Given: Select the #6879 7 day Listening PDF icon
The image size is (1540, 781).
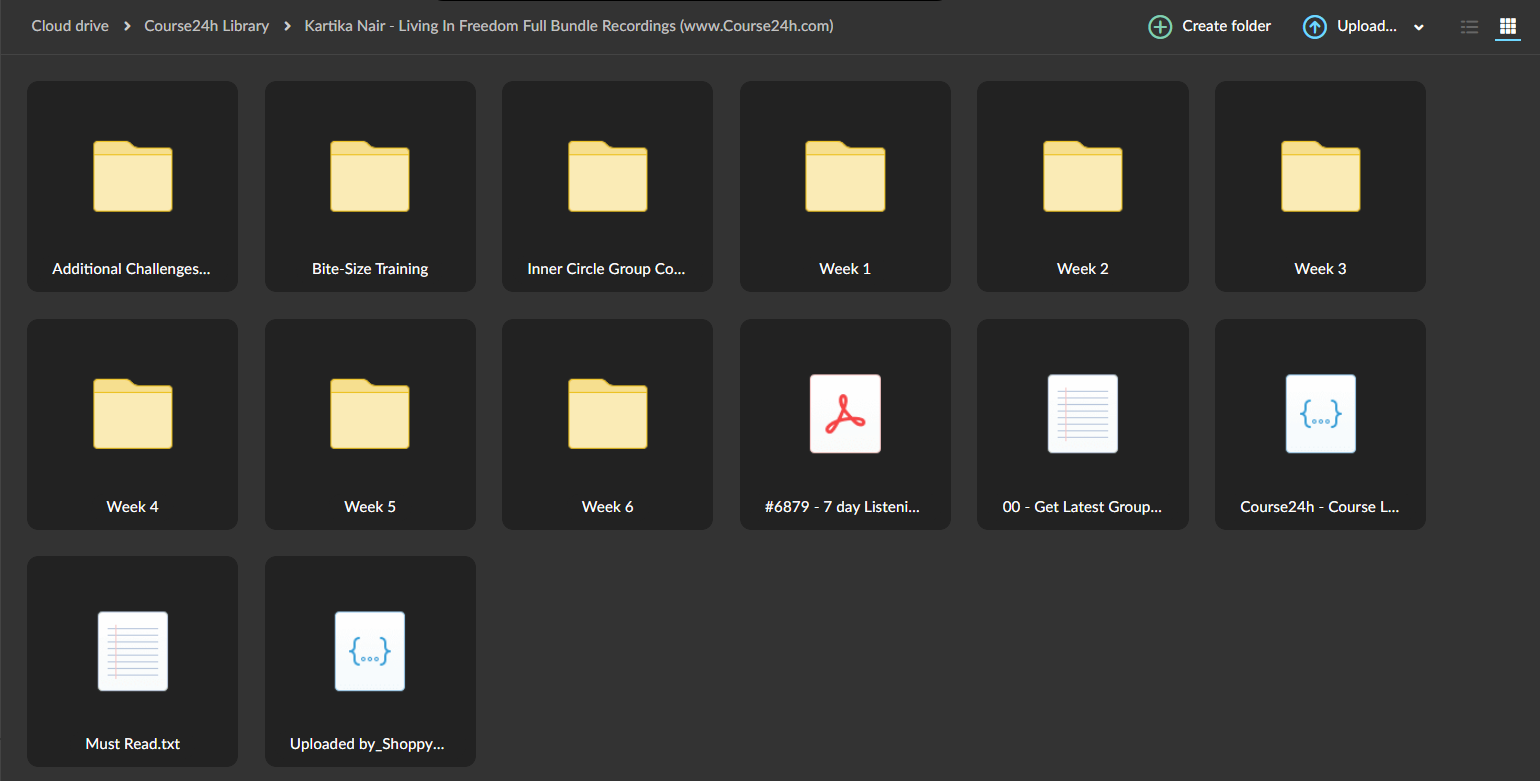Looking at the screenshot, I should [845, 414].
